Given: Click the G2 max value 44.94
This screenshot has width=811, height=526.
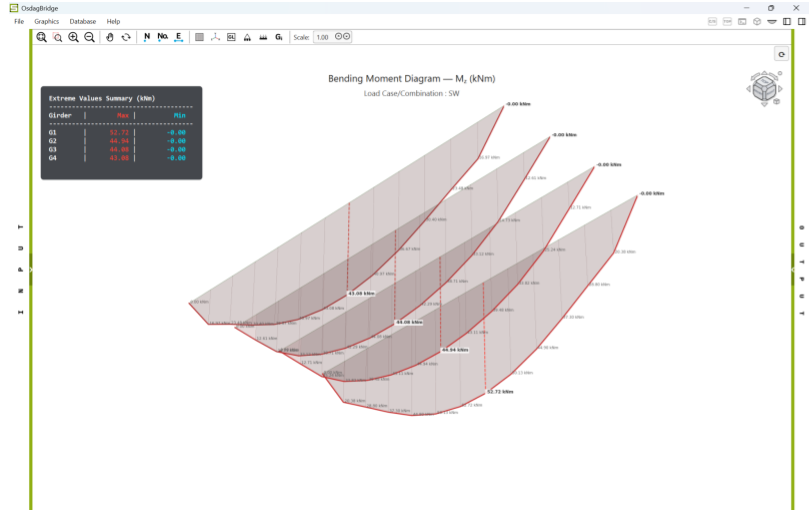Looking at the screenshot, I should (x=119, y=141).
